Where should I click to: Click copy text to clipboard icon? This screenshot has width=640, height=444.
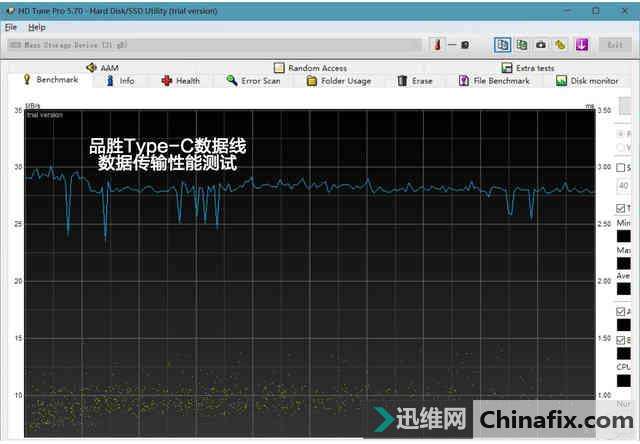click(x=502, y=44)
